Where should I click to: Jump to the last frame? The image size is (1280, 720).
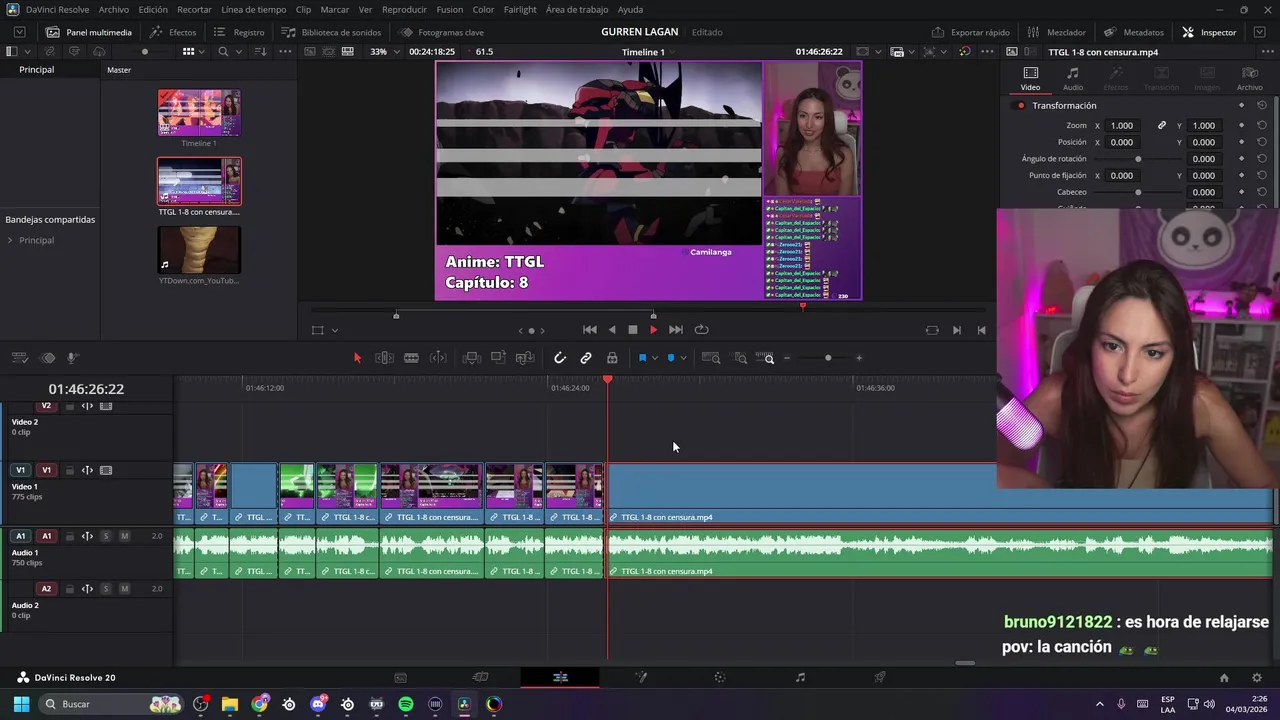[676, 330]
